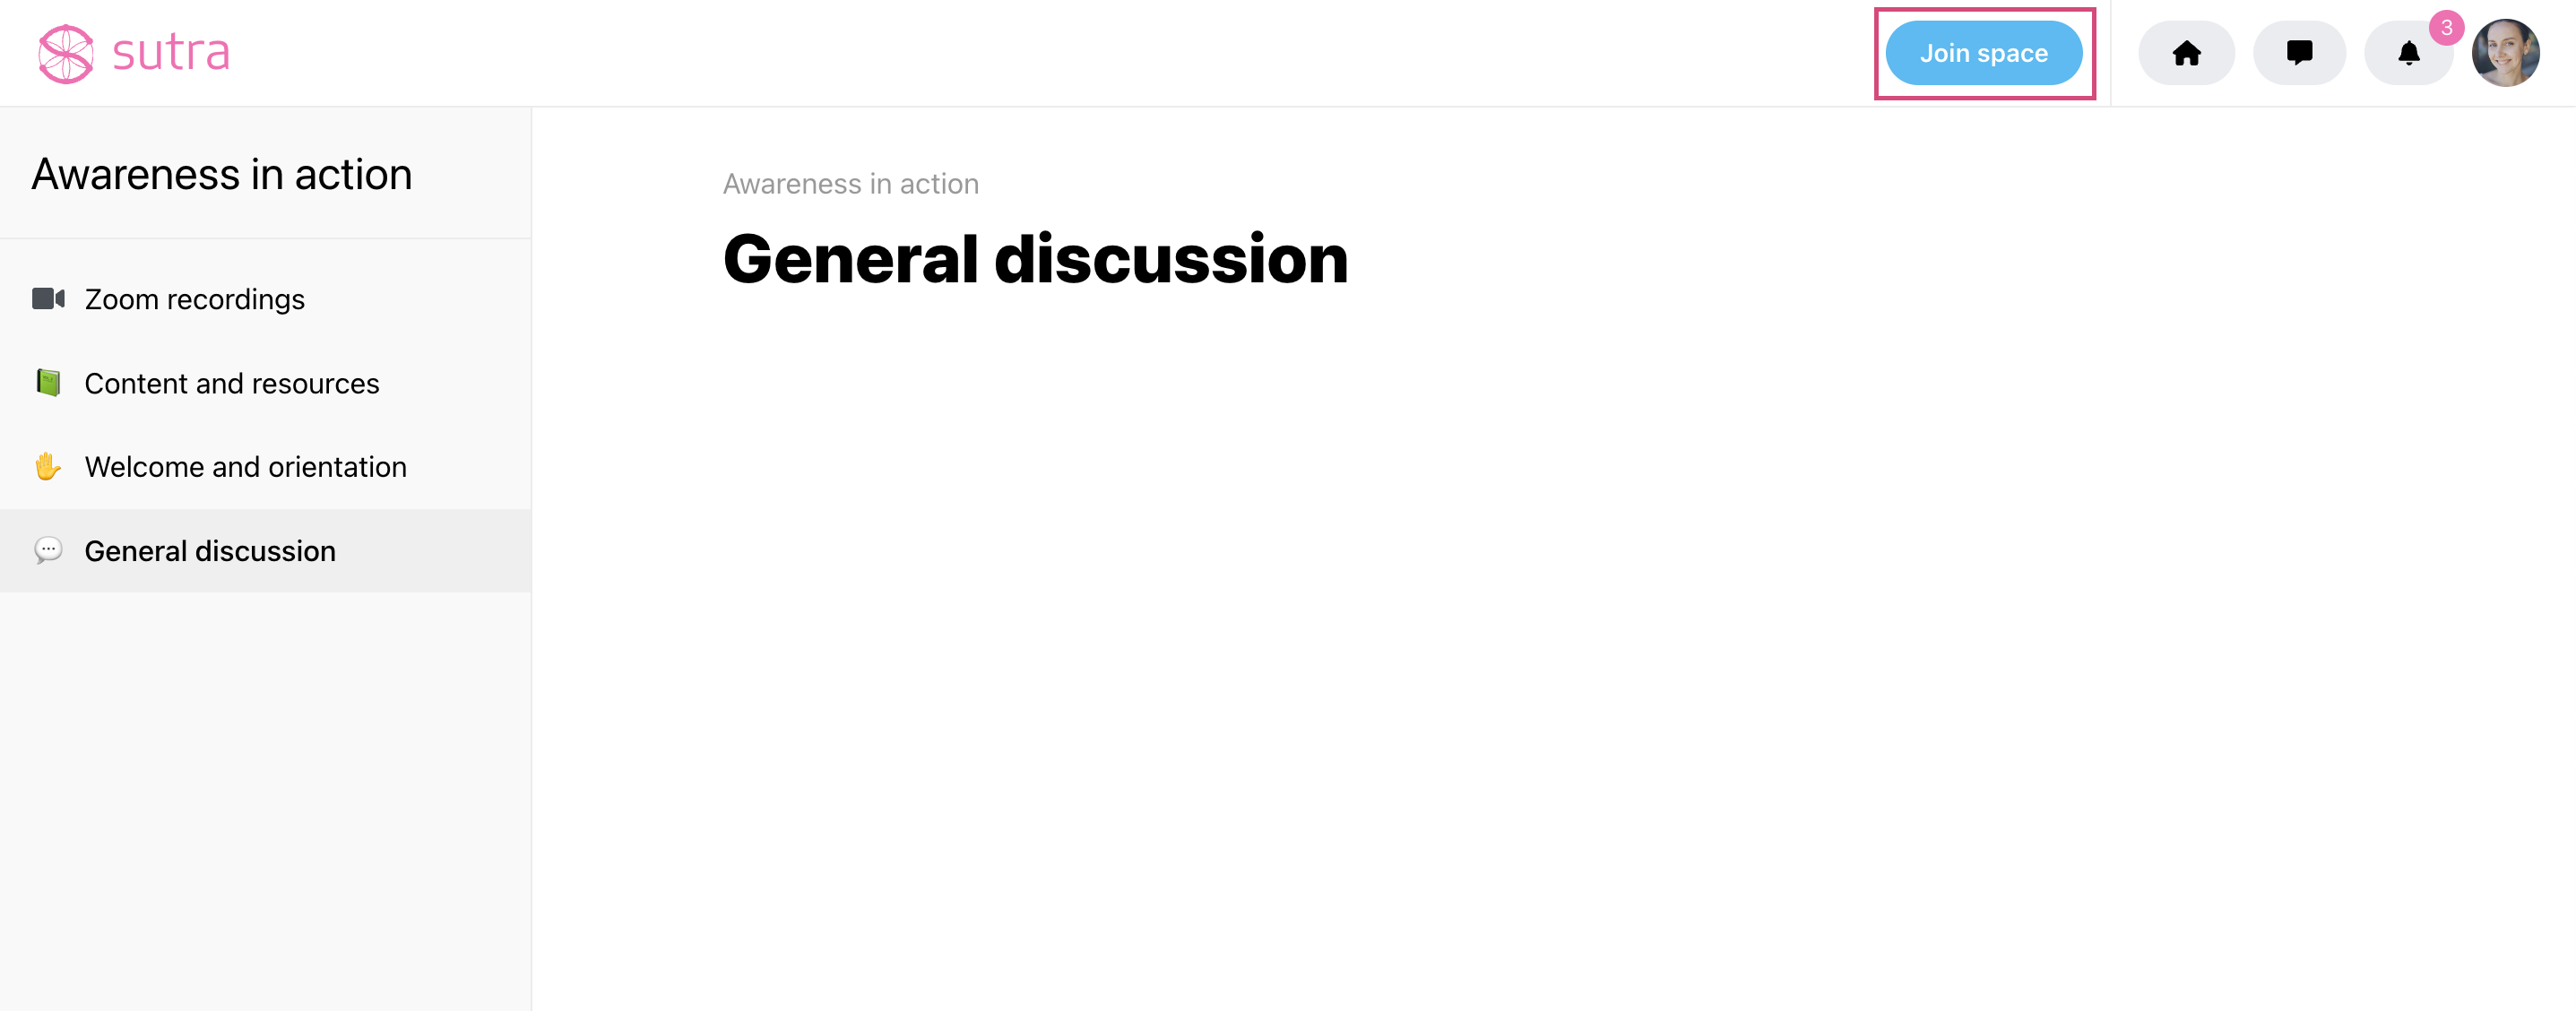Viewport: 2576px width, 1011px height.
Task: Open the user profile avatar
Action: (2505, 53)
